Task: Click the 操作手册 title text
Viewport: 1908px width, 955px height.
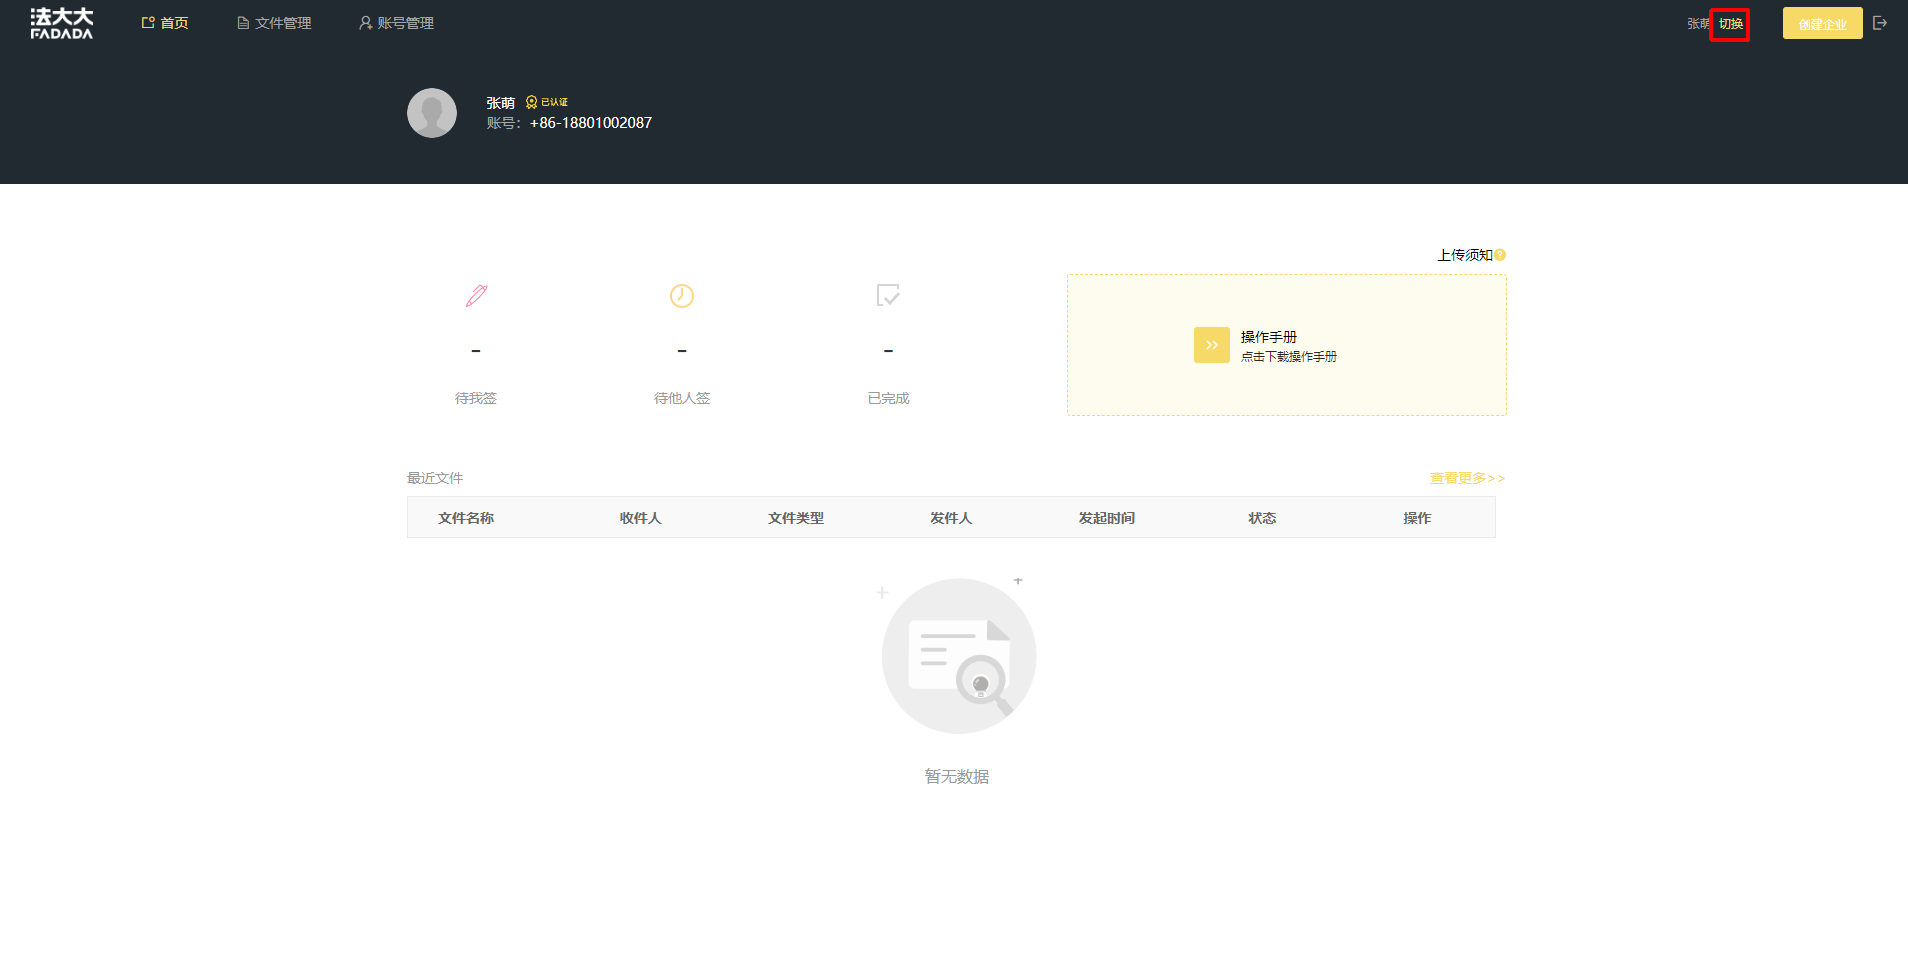Action: click(1269, 337)
